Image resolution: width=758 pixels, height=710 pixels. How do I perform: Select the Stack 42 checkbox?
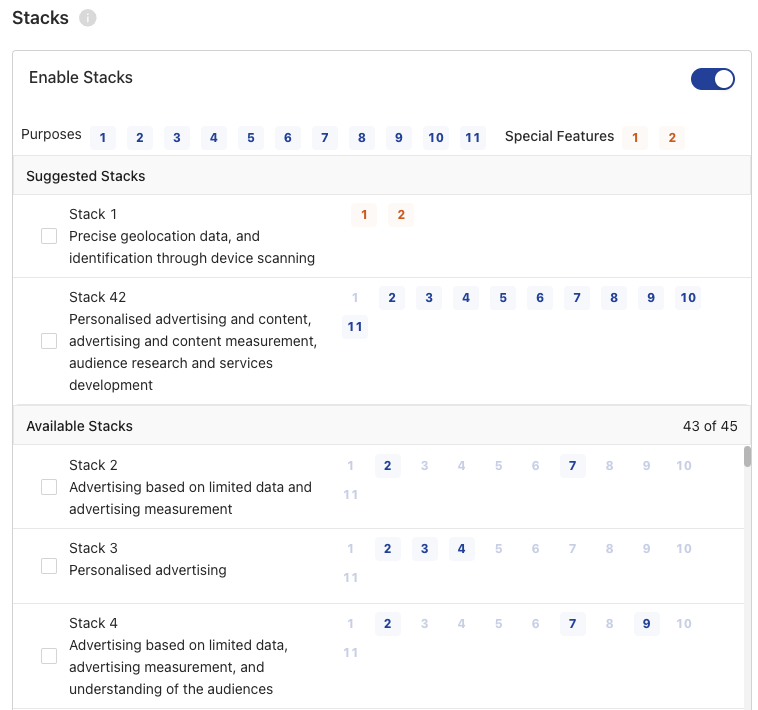click(x=49, y=341)
